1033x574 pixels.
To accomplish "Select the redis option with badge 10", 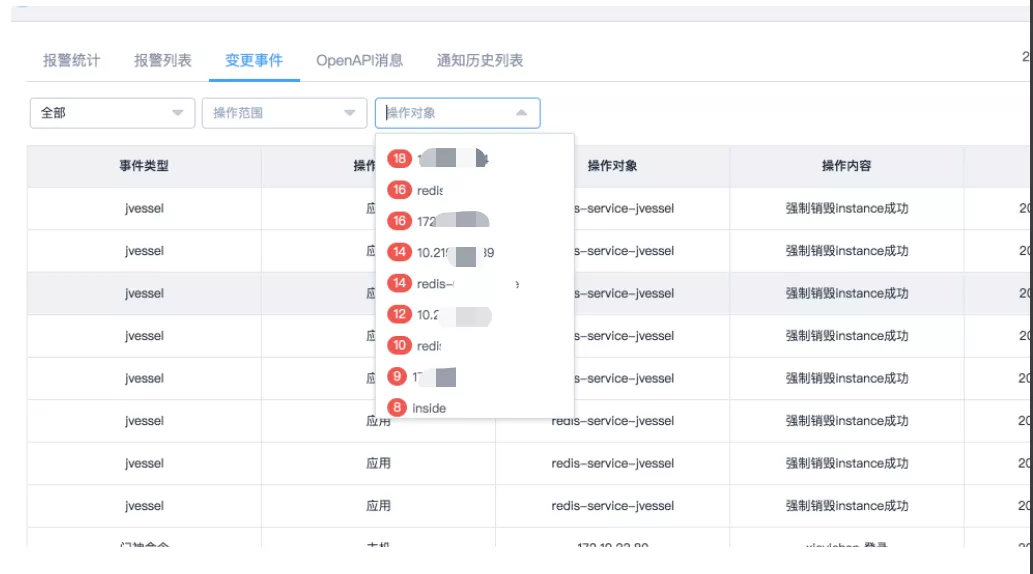I will coord(474,346).
